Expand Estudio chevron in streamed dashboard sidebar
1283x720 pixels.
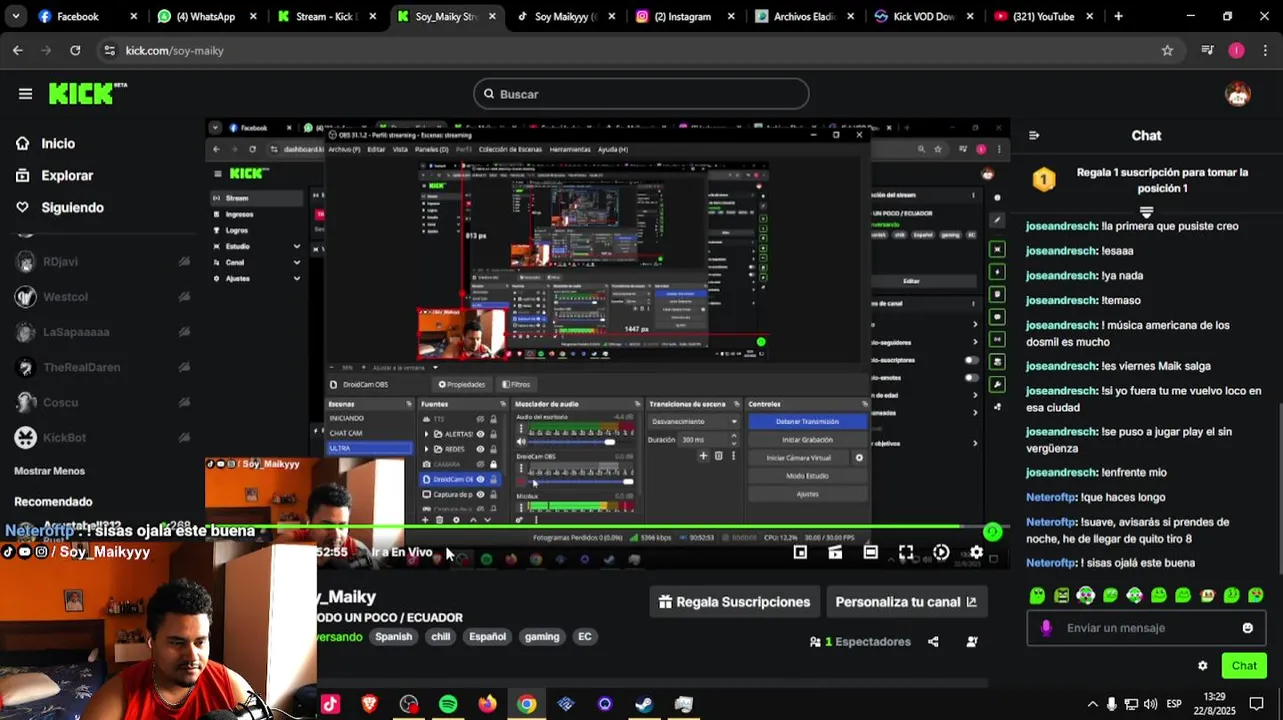pyautogui.click(x=296, y=246)
